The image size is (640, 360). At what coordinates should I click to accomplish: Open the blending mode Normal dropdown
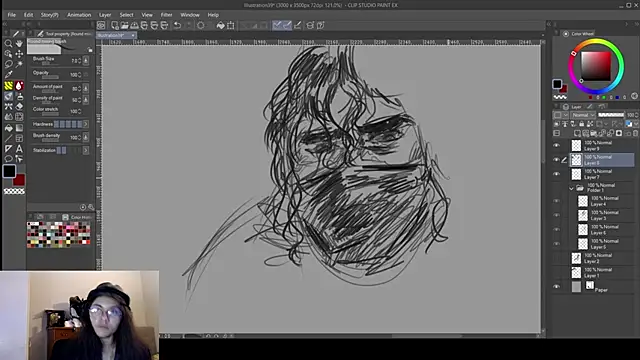tap(583, 115)
